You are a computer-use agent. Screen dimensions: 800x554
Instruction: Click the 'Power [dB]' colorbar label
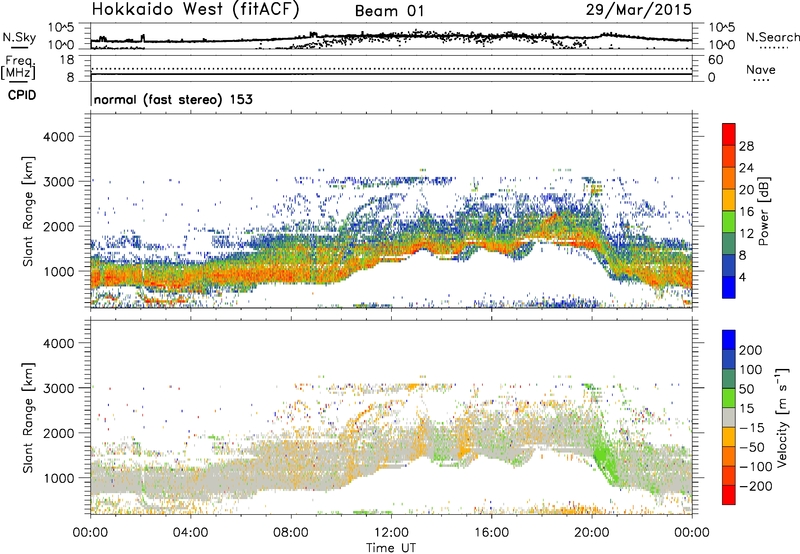[x=764, y=211]
